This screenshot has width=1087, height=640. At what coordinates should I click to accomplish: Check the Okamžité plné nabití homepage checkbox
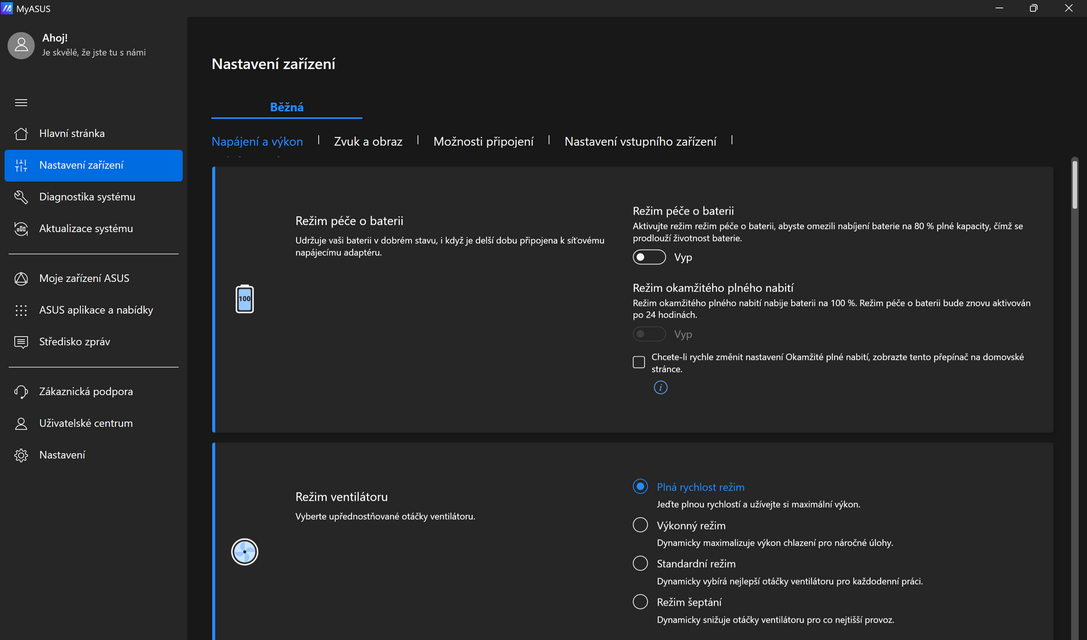pyautogui.click(x=639, y=363)
